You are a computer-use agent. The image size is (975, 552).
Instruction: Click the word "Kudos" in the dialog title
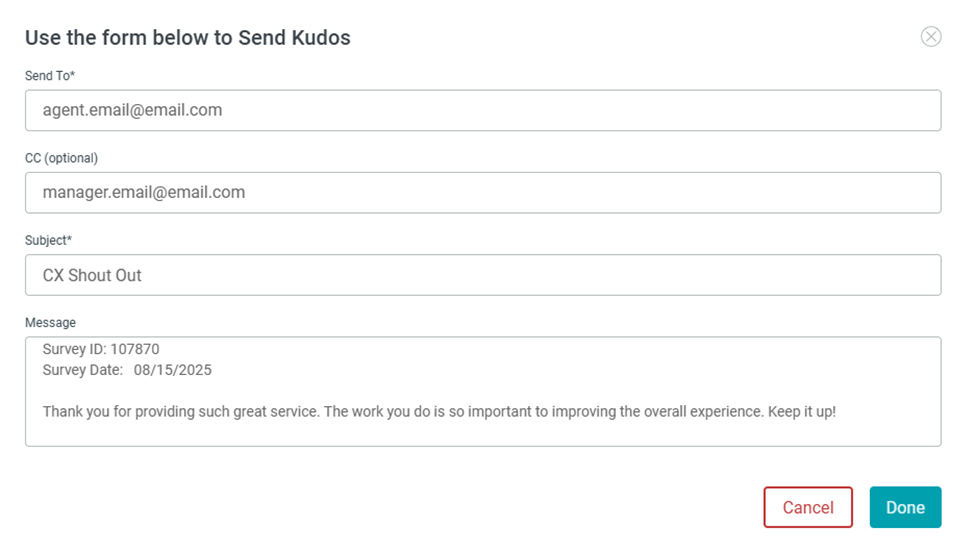click(x=323, y=38)
